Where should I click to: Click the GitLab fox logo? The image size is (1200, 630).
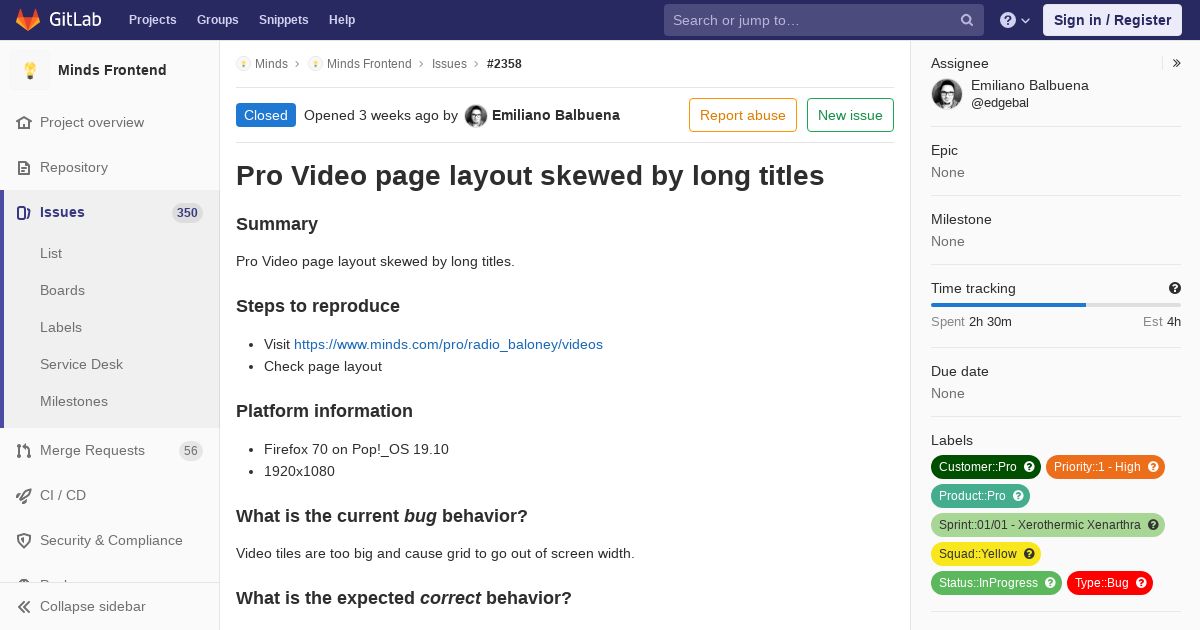coord(28,20)
